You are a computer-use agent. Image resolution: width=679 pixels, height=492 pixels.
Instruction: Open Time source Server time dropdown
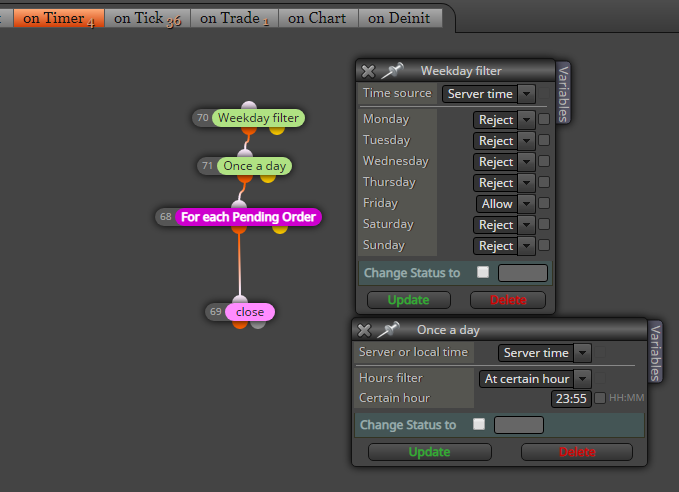click(488, 94)
